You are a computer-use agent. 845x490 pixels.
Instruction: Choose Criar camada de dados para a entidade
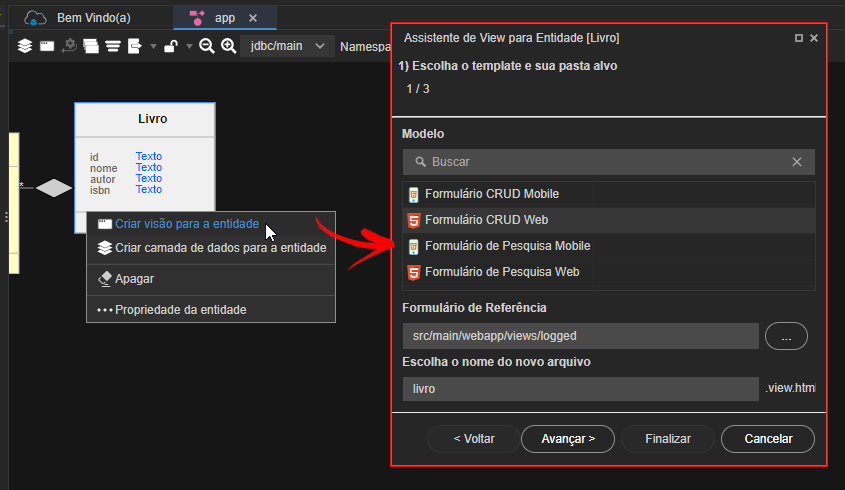[x=211, y=248]
